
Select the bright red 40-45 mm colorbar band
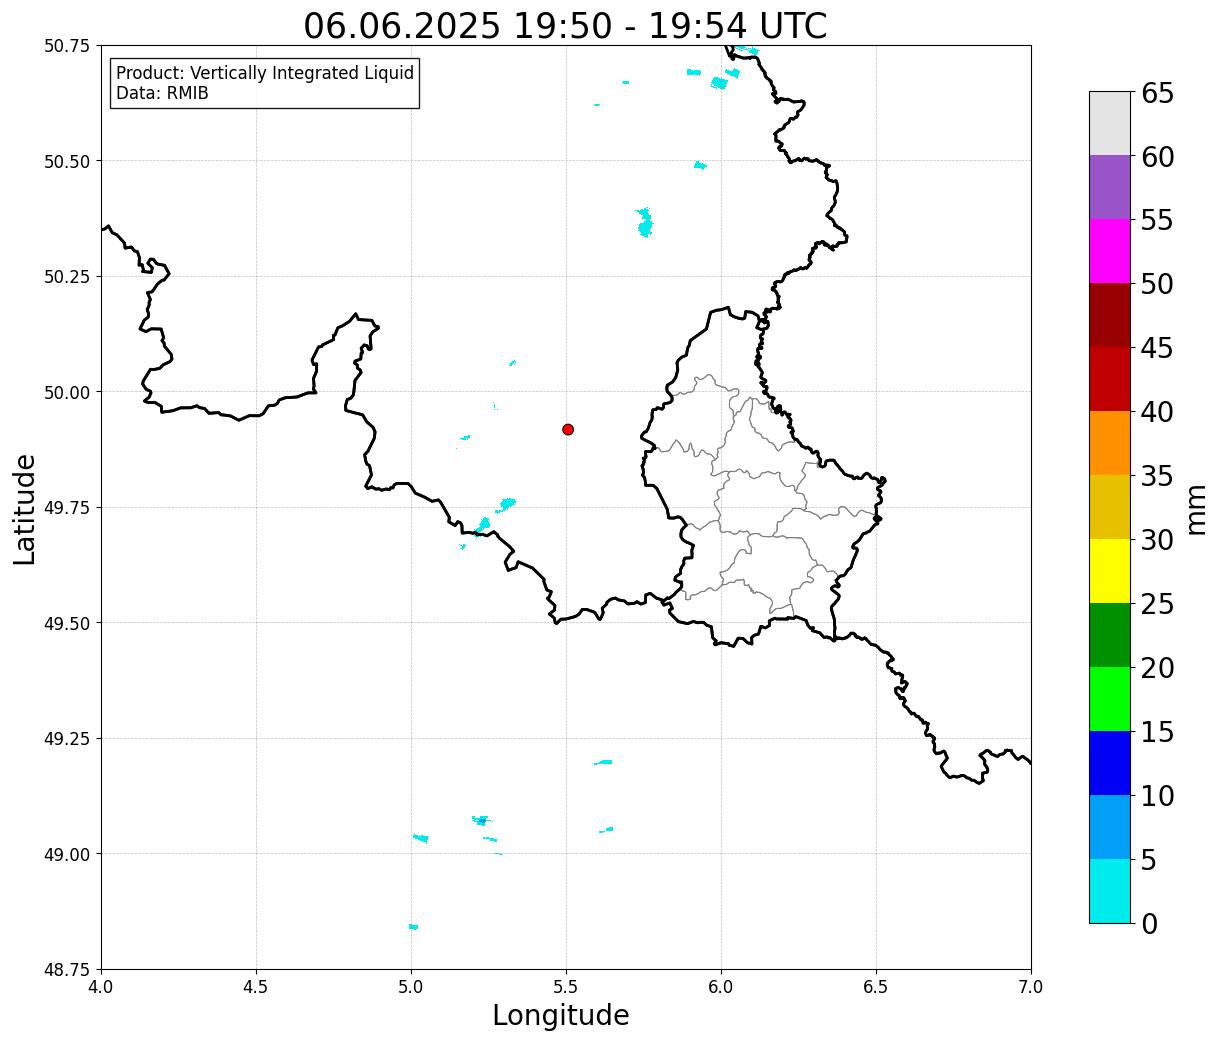click(1110, 379)
